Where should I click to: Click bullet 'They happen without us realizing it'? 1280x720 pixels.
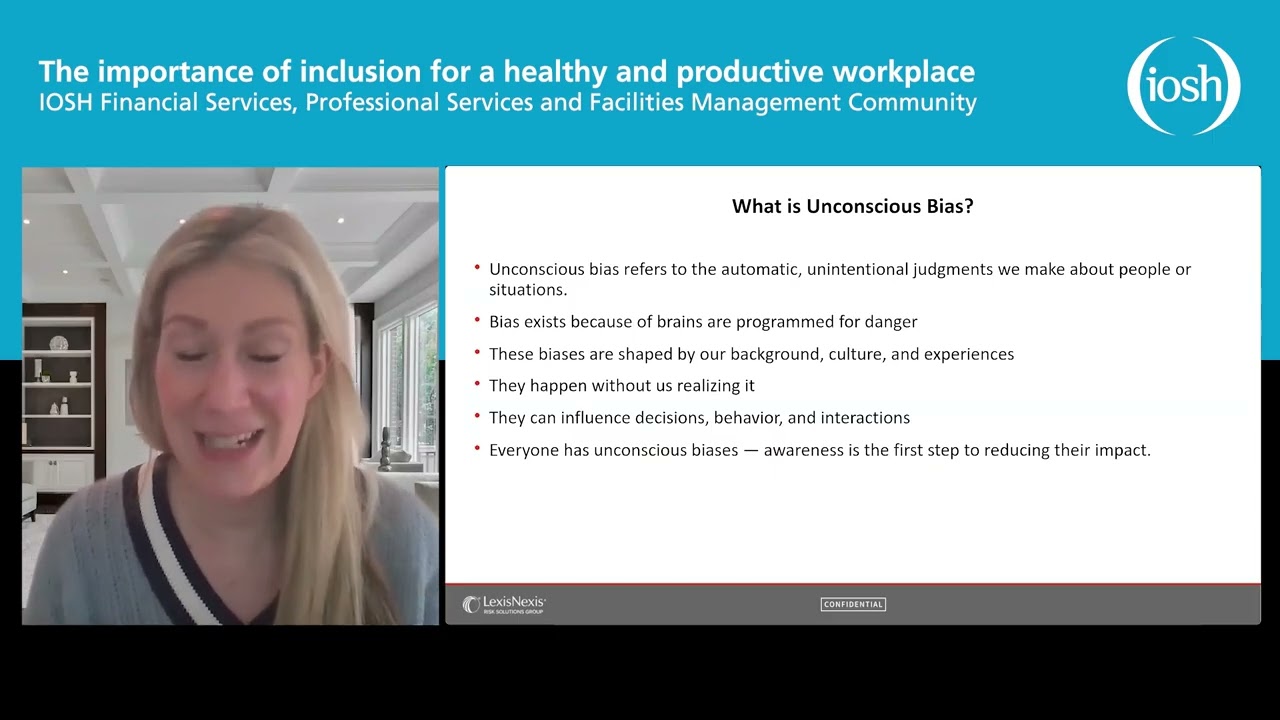[621, 386]
